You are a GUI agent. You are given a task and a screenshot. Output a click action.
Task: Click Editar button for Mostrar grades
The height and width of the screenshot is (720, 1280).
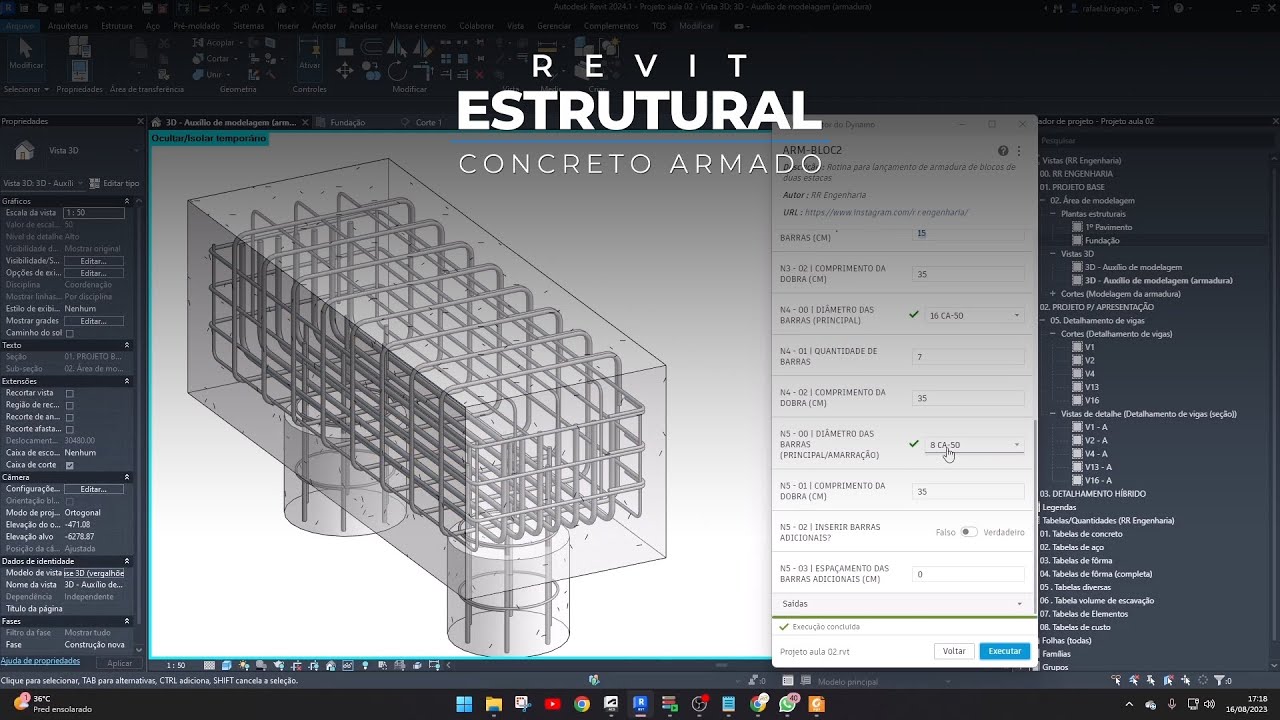pos(94,321)
